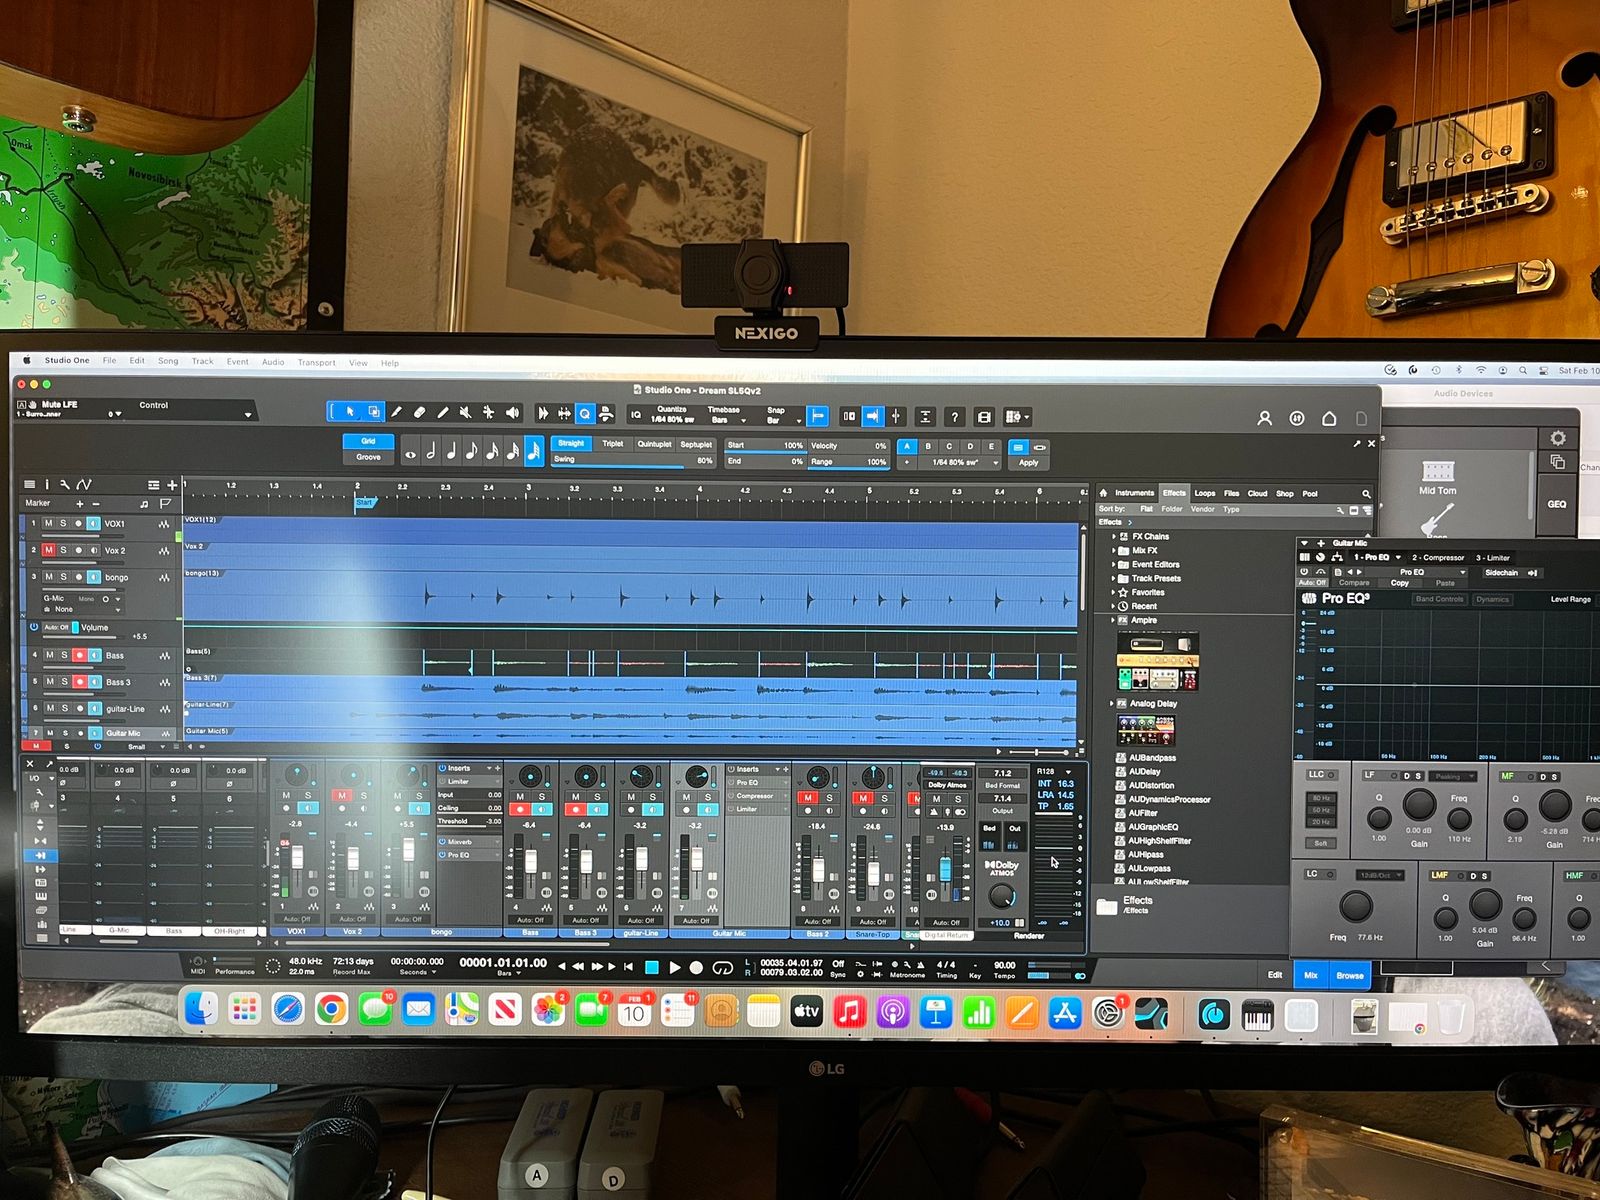1600x1200 pixels.
Task: Open the Control parameter dropdown
Action: [248, 415]
